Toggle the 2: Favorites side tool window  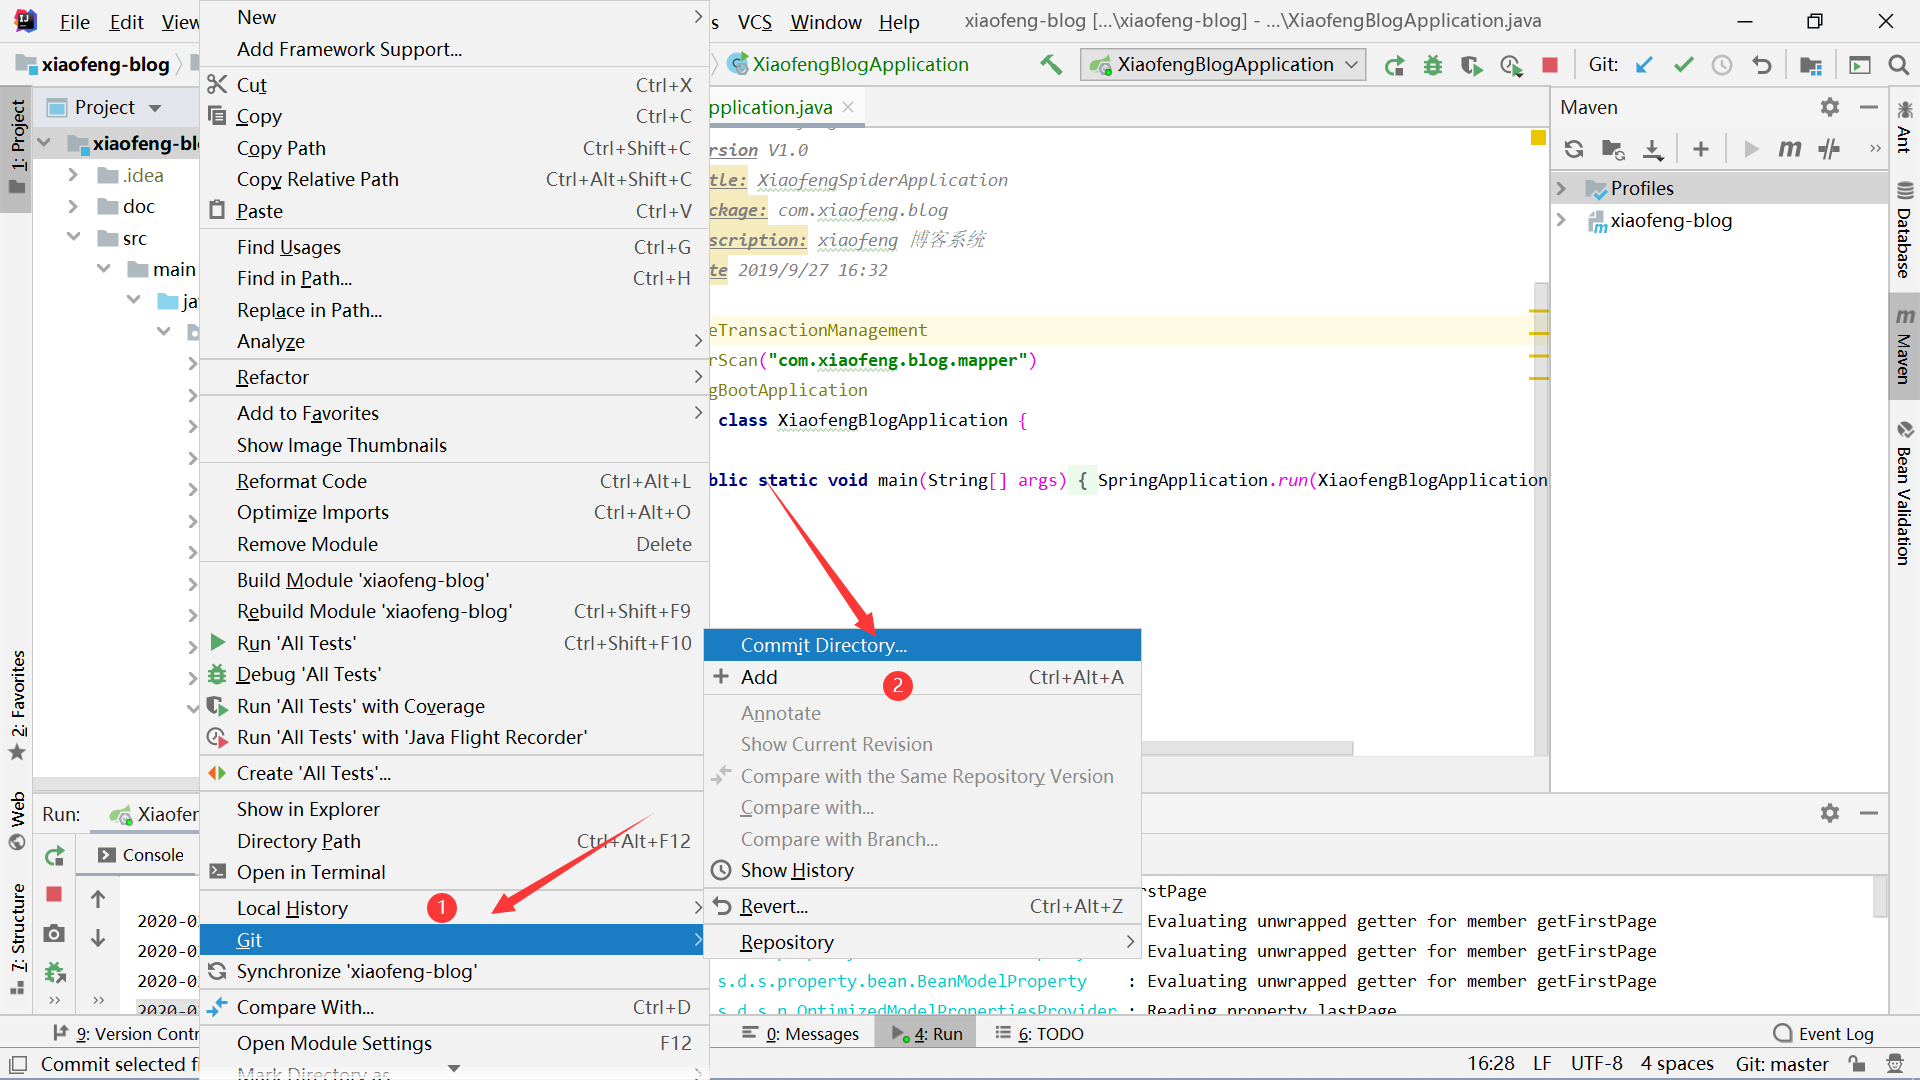point(17,705)
